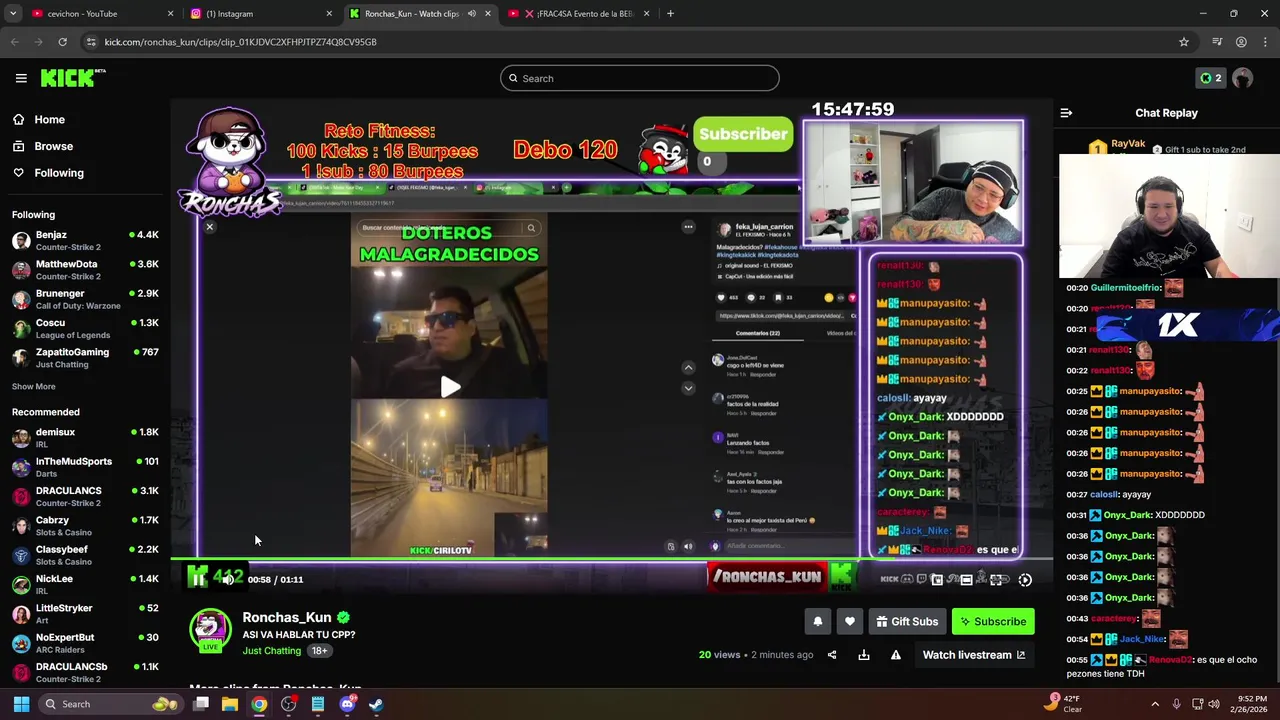
Task: Open a new browser tab
Action: [670, 14]
